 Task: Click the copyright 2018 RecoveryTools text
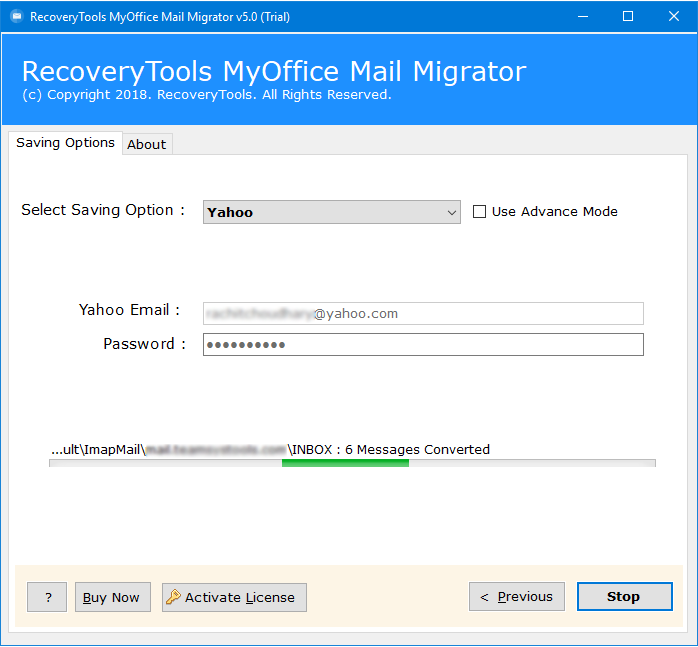coord(207,95)
